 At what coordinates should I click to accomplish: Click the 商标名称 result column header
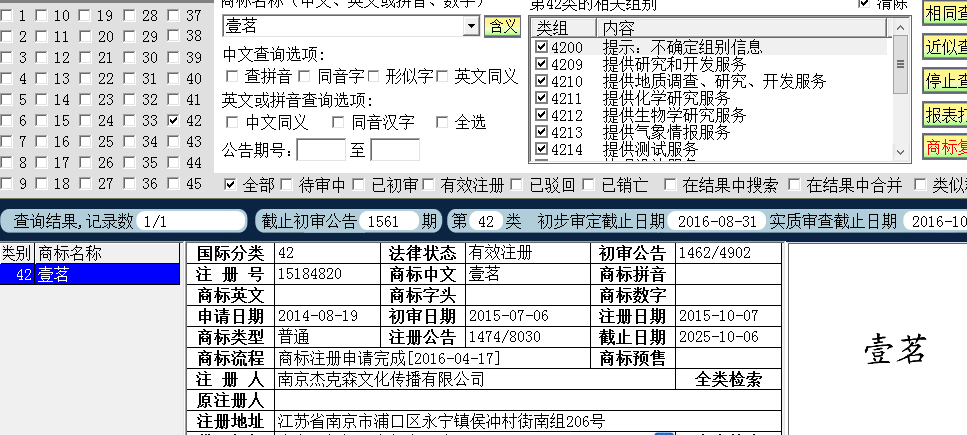pos(108,254)
